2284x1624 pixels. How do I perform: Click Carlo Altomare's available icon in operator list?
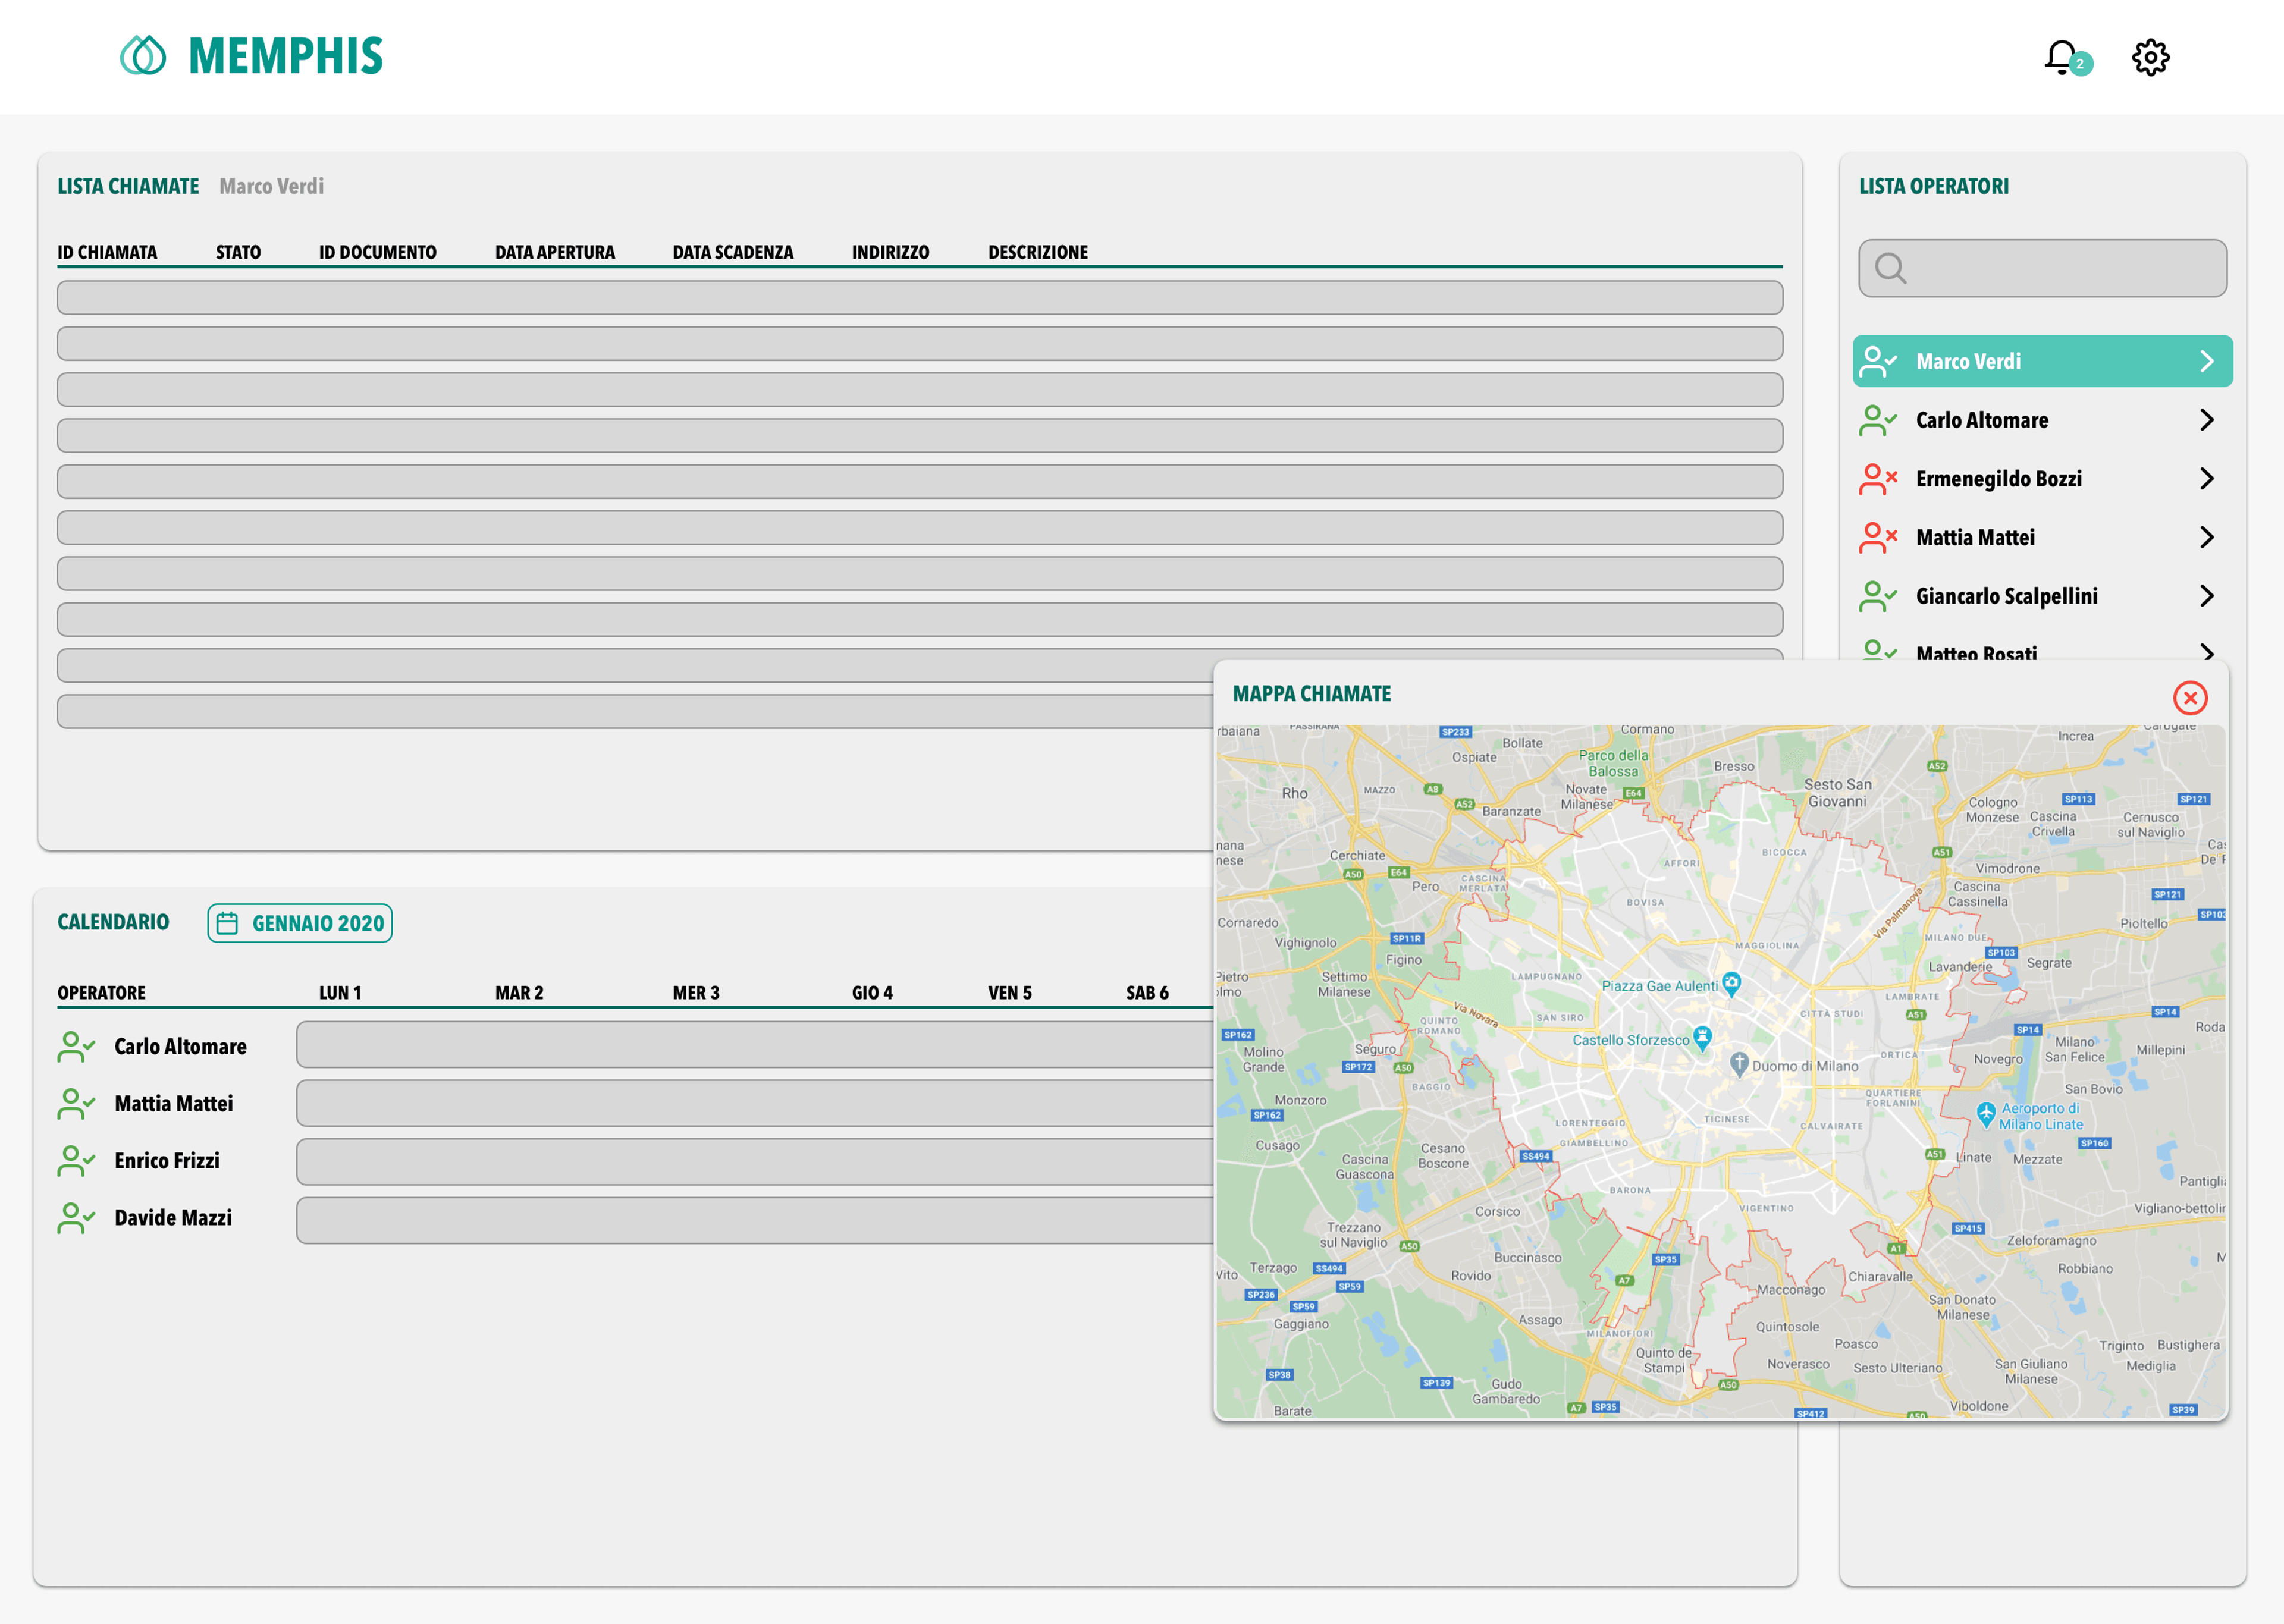pyautogui.click(x=1878, y=420)
